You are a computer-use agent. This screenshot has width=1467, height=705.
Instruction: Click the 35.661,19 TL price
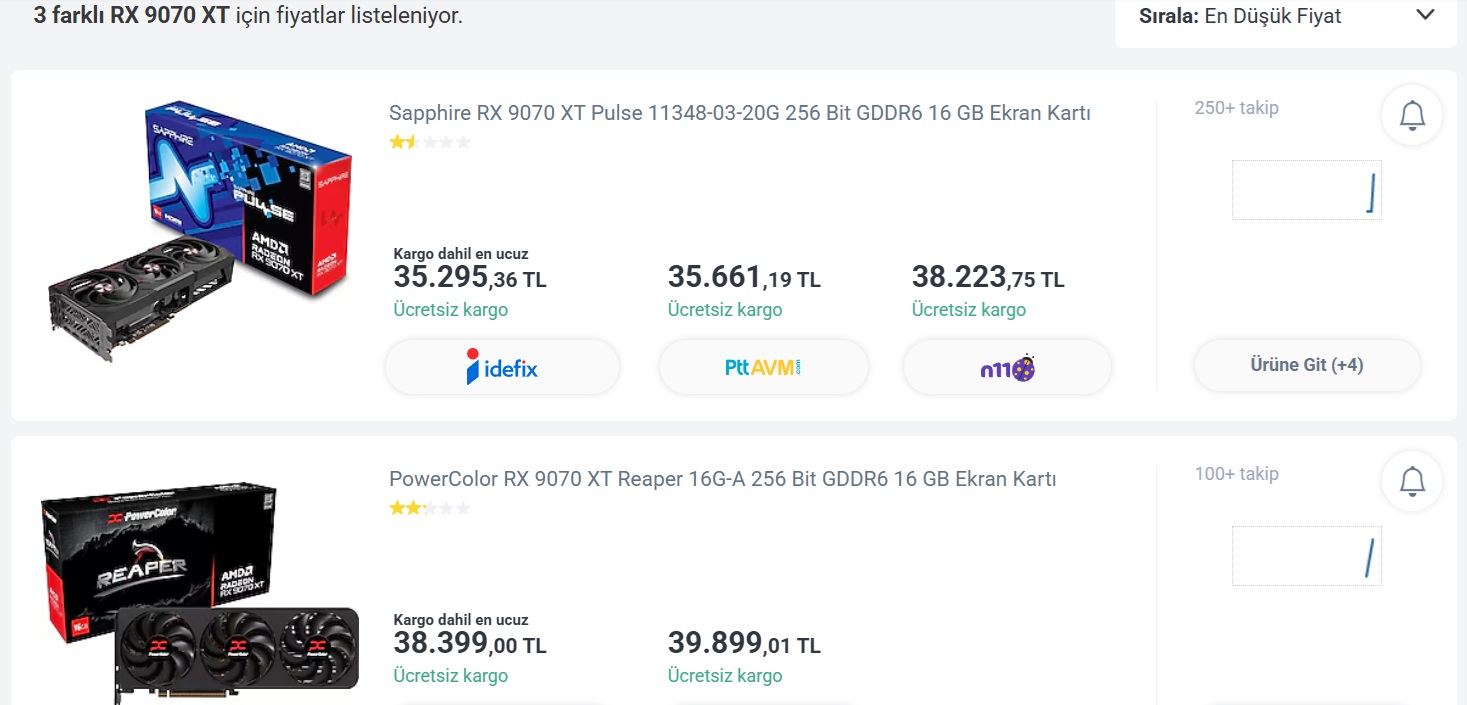pos(743,277)
